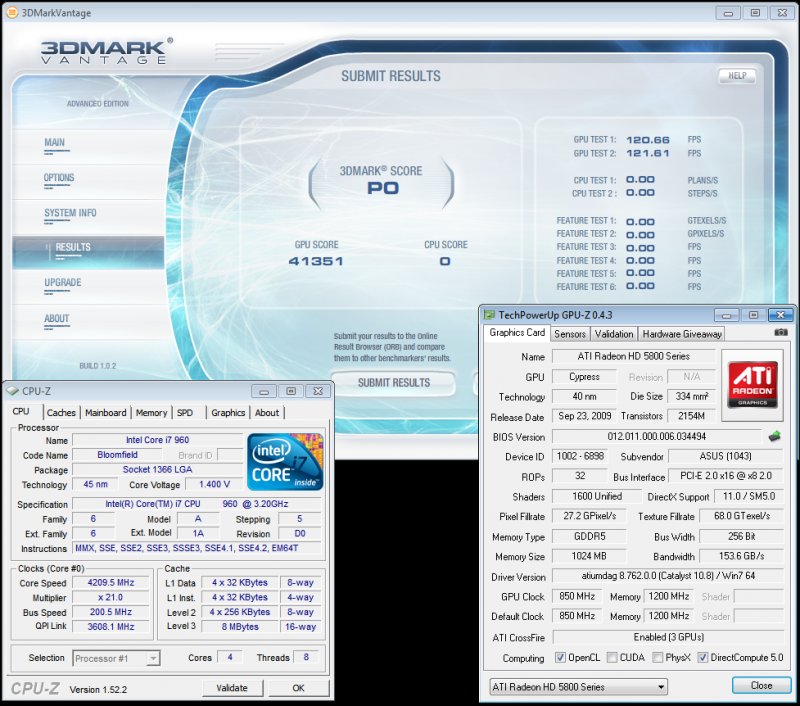Click the GPU SCORE value 41351
The image size is (800, 706).
(316, 261)
